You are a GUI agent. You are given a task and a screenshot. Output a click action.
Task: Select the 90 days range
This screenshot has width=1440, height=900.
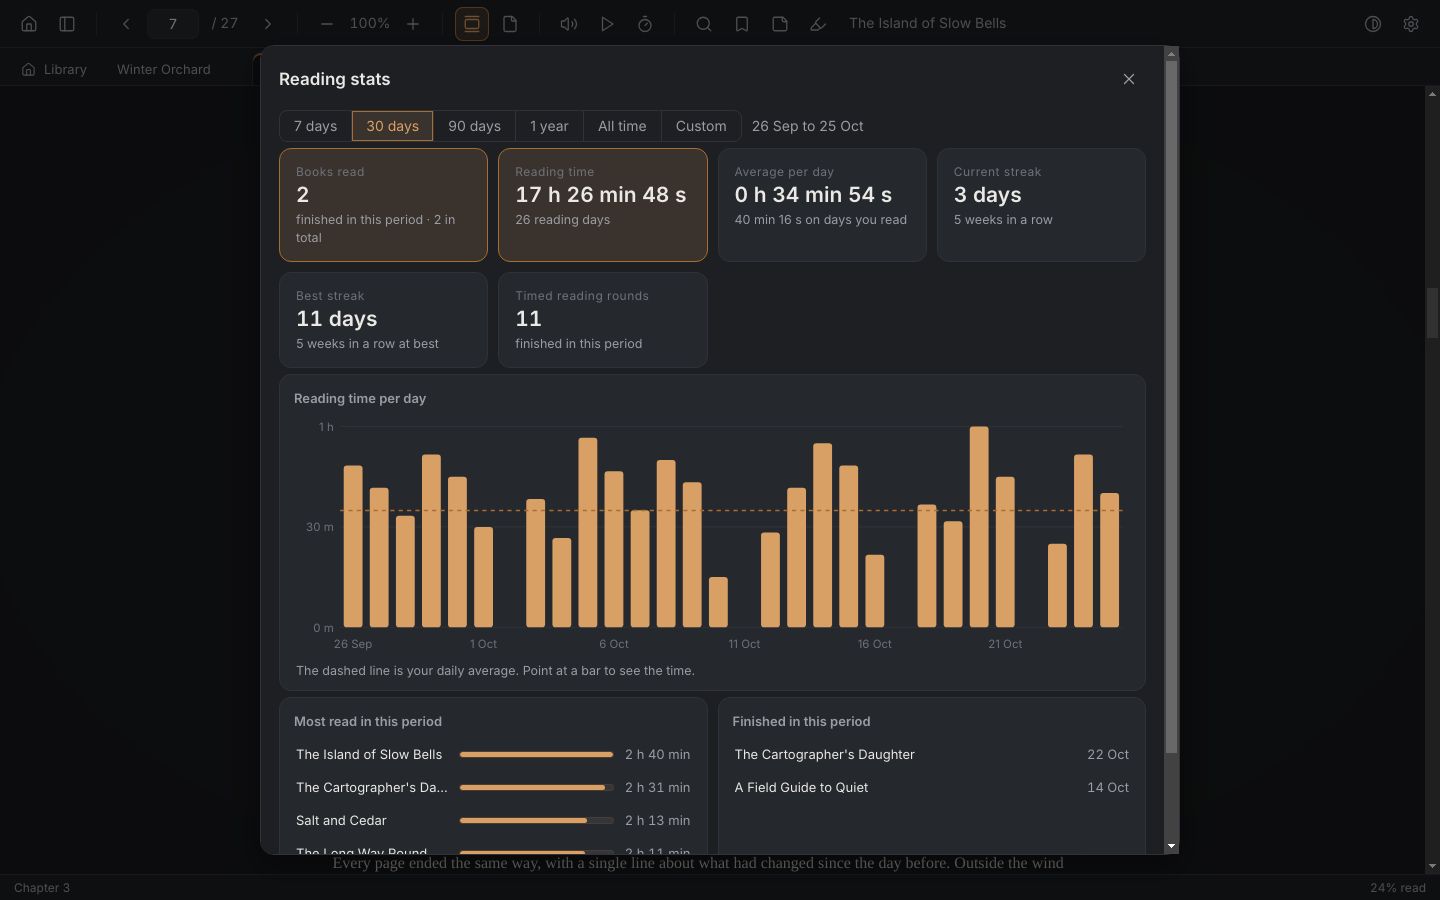tap(474, 126)
